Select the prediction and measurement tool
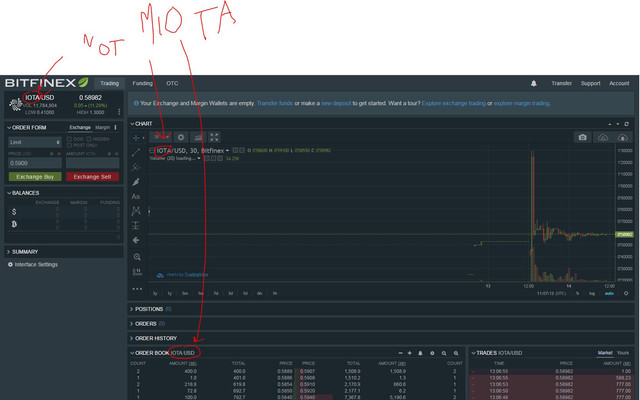Screen dimensions: 640x400 (x=136, y=225)
